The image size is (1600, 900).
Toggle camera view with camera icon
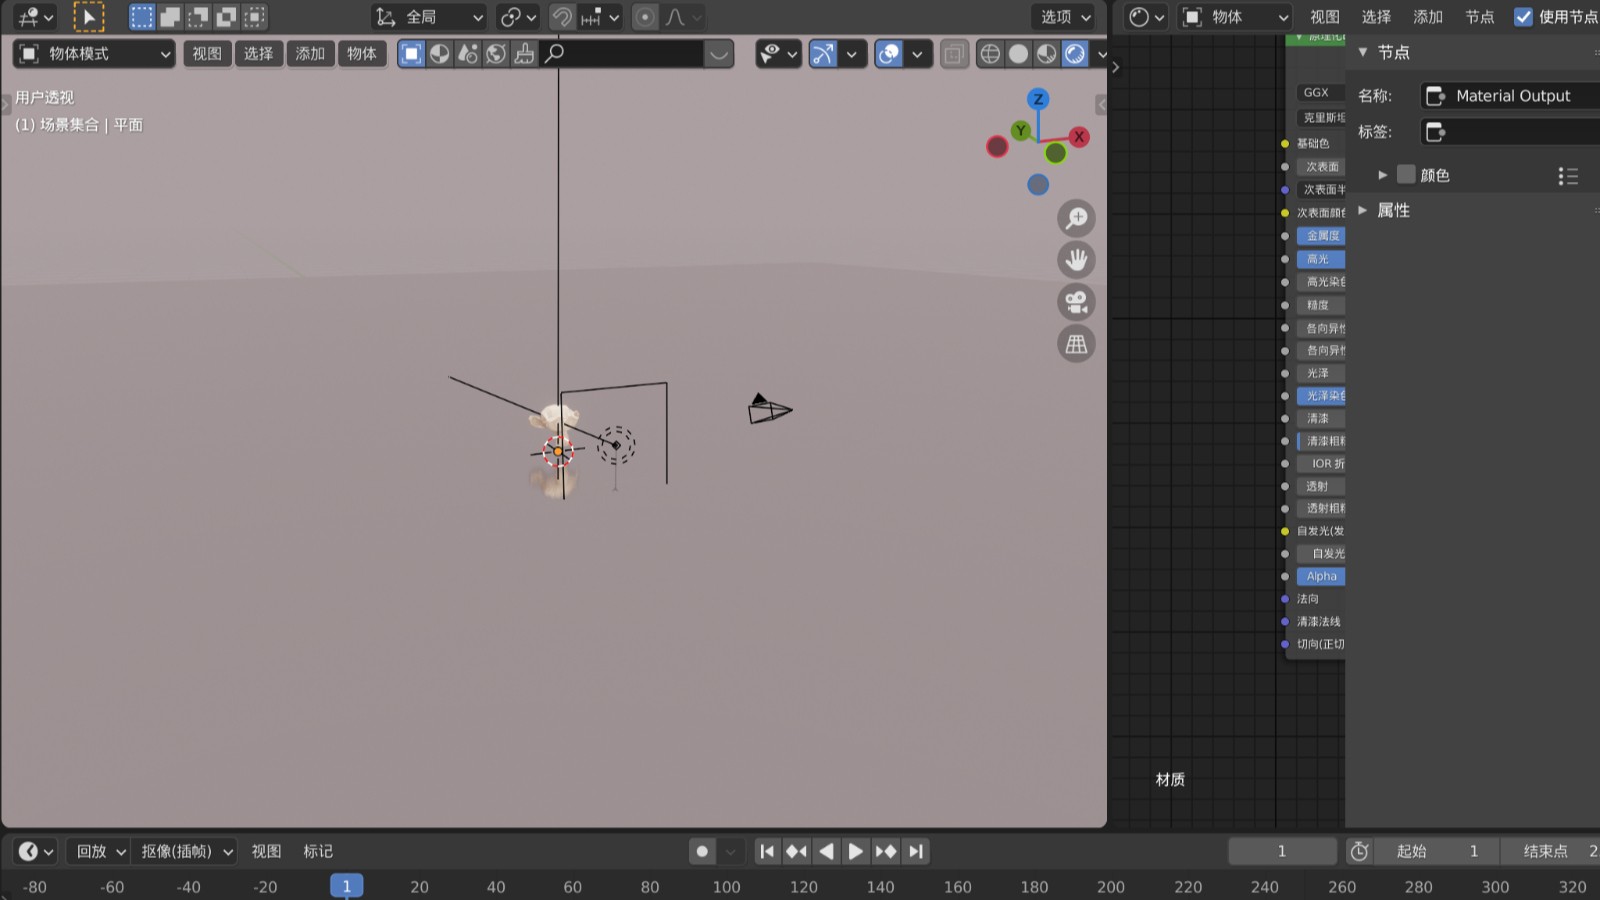(x=1076, y=302)
